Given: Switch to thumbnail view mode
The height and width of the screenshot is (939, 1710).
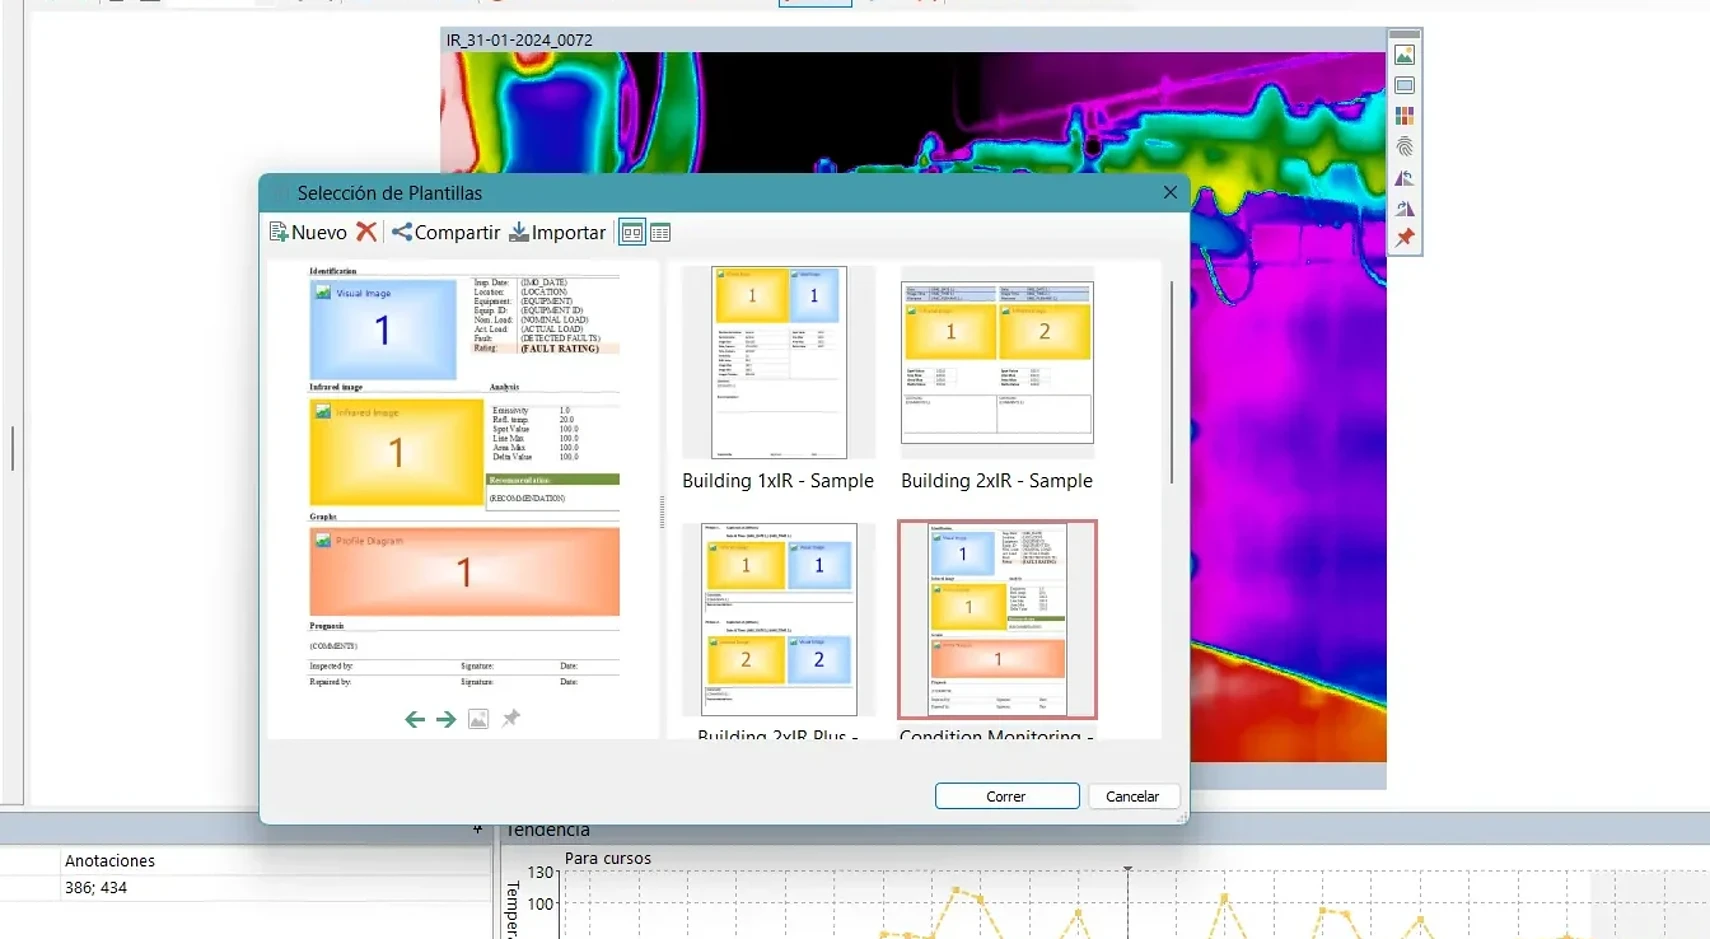Looking at the screenshot, I should point(632,233).
